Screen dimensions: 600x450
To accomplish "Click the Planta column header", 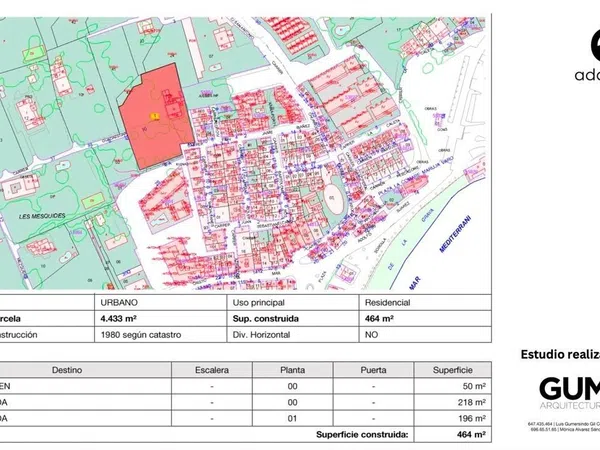I will click(x=293, y=369).
